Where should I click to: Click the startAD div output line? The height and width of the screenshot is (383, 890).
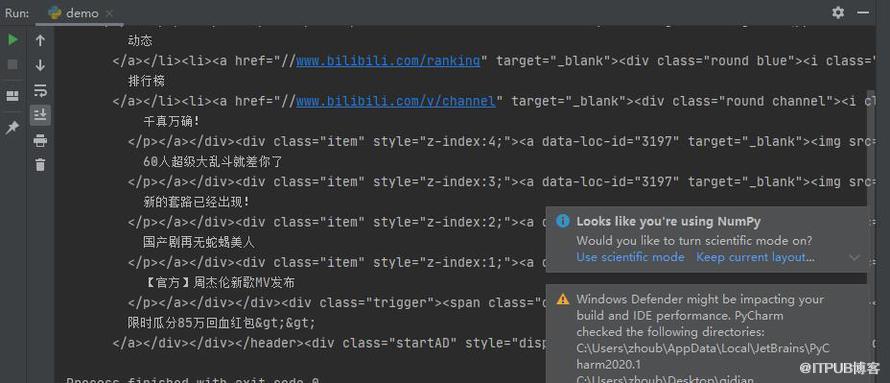point(329,343)
